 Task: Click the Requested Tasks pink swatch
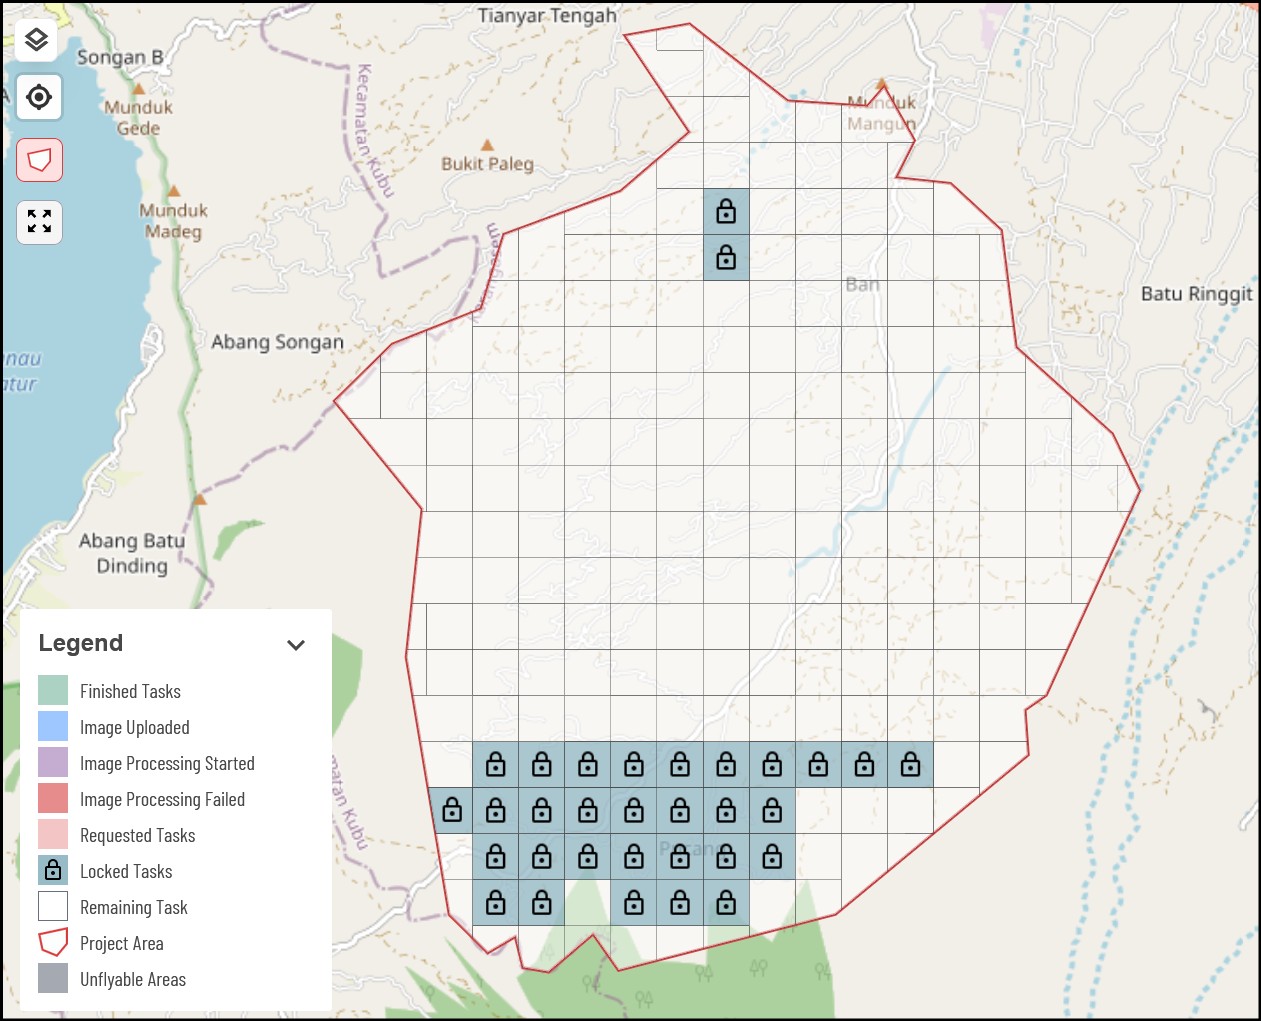pyautogui.click(x=53, y=835)
